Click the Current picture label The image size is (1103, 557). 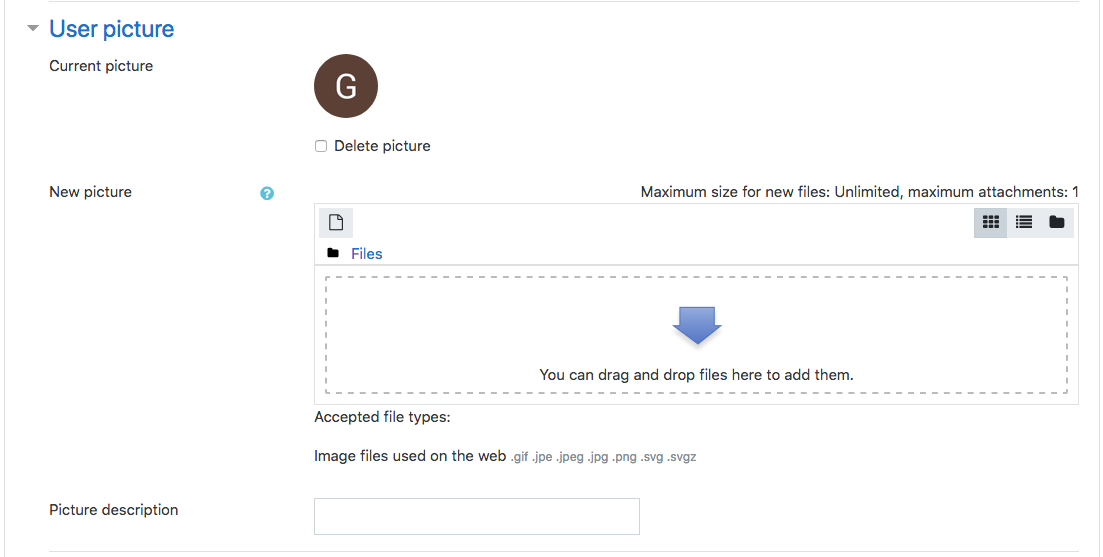pyautogui.click(x=101, y=66)
